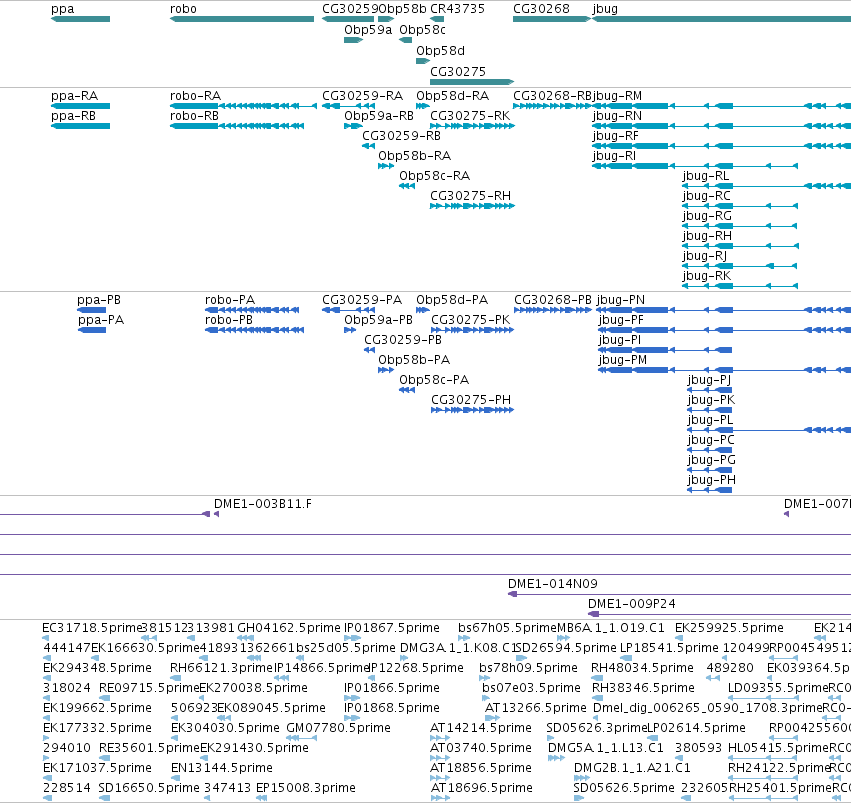Screen dimensions: 851x803
Task: Click the Obp58b-PA protein label
Action: [414, 360]
